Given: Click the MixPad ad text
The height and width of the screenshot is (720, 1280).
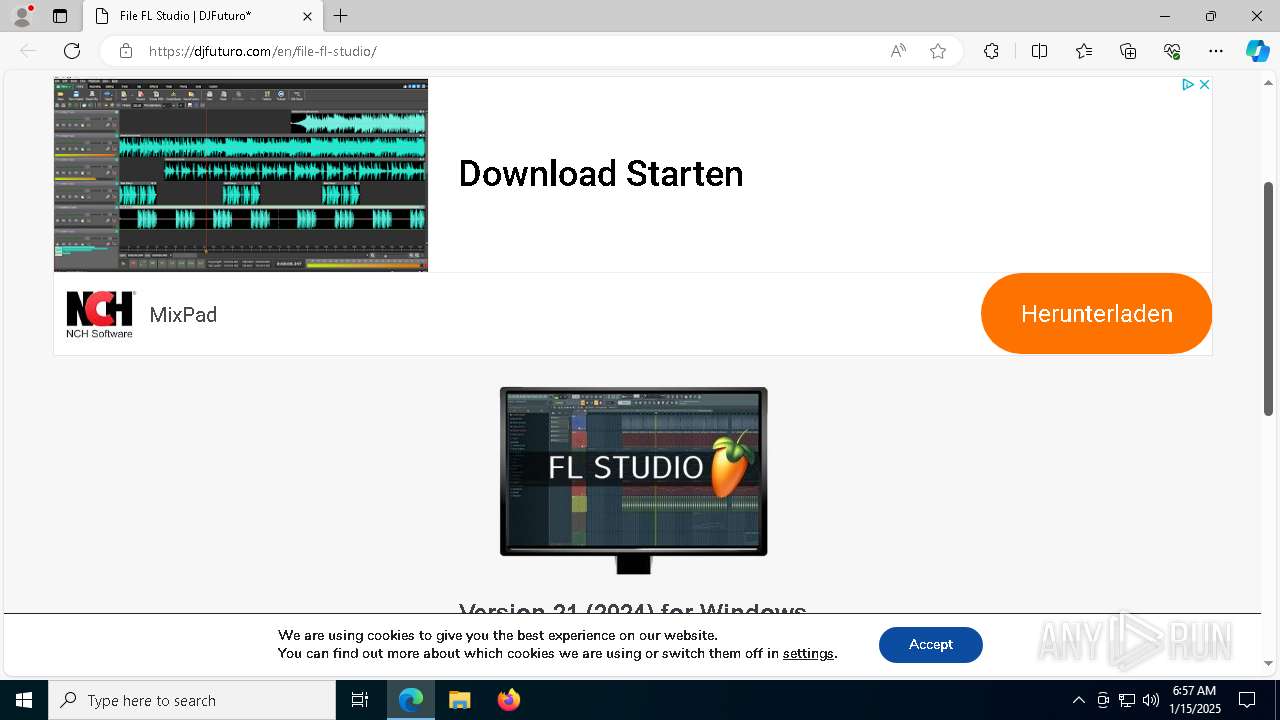Looking at the screenshot, I should click(x=183, y=315).
